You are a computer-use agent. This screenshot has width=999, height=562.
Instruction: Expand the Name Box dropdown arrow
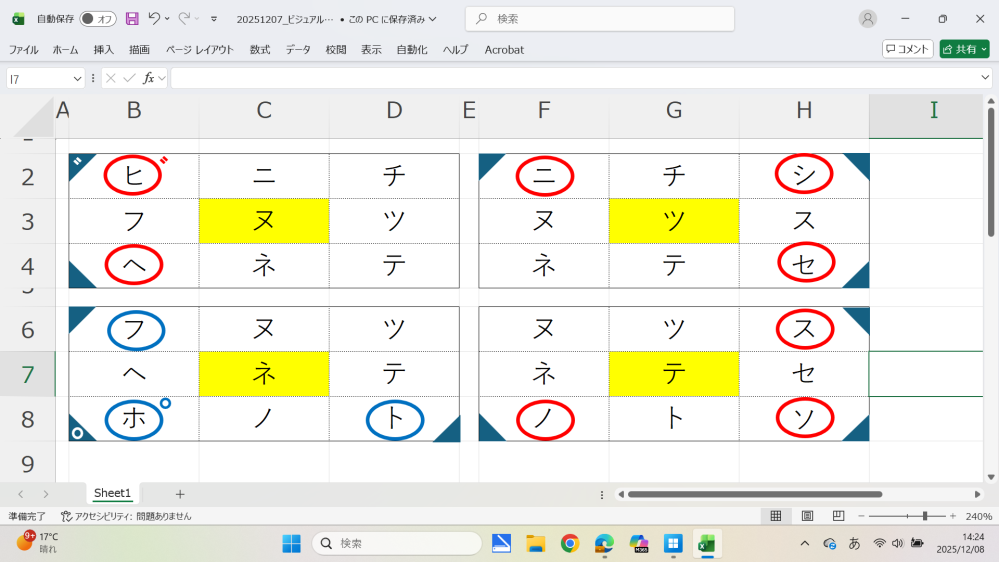(77, 78)
